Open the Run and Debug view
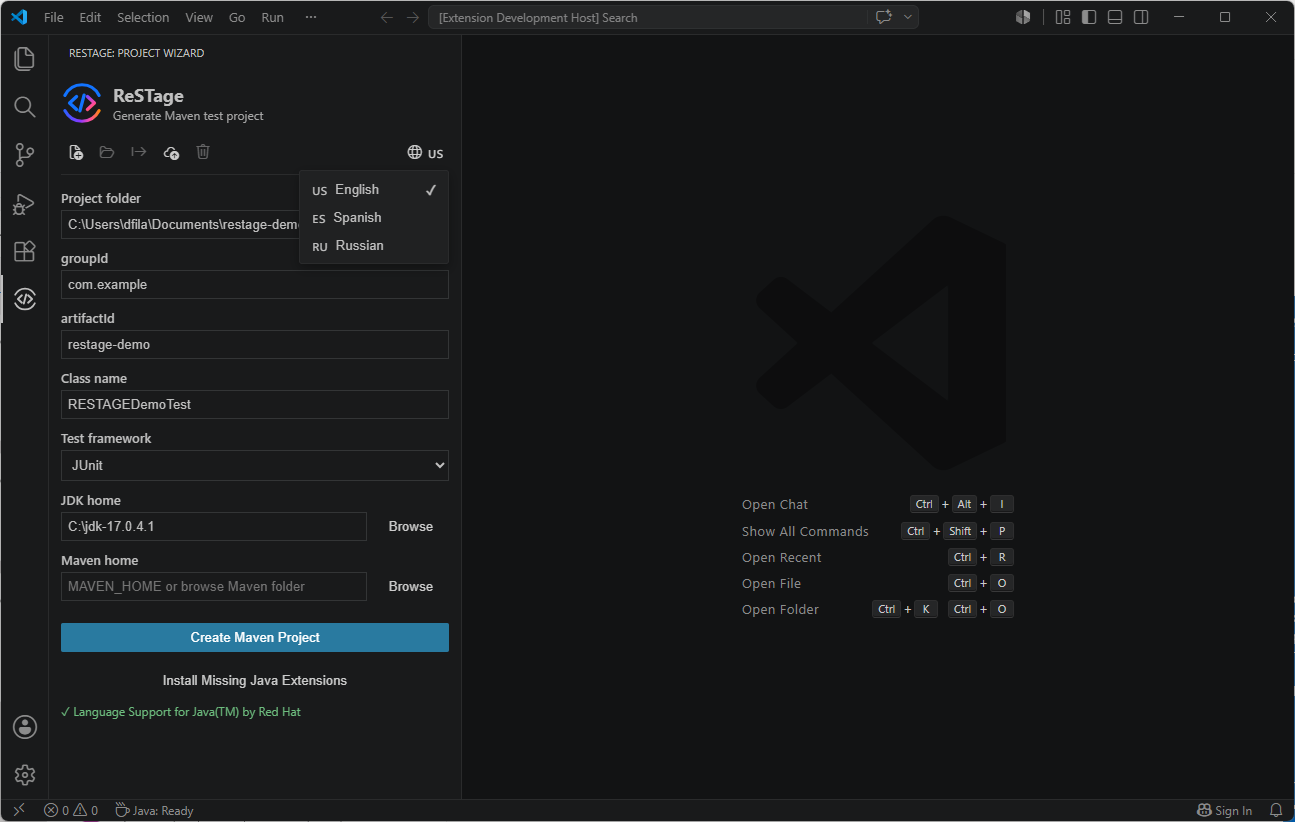Screen dimensions: 1295x822 24,203
